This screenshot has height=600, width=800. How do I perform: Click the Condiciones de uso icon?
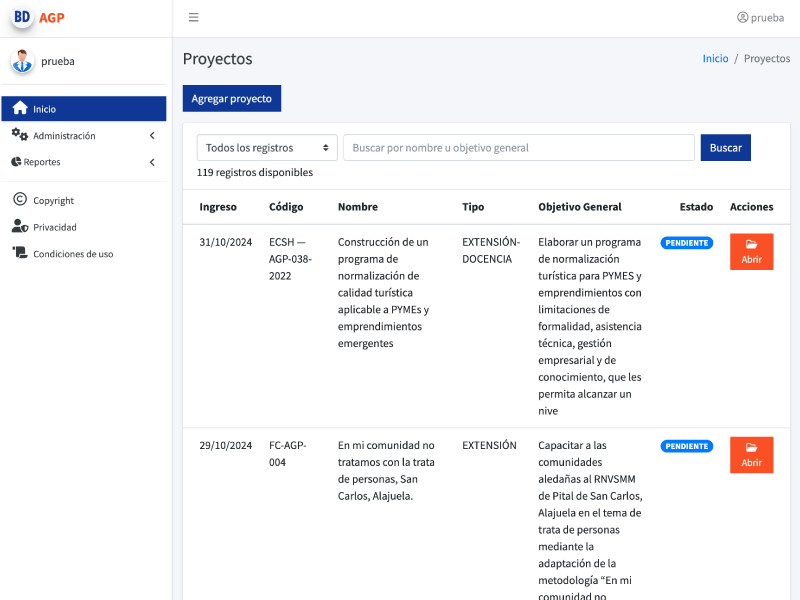coord(19,254)
